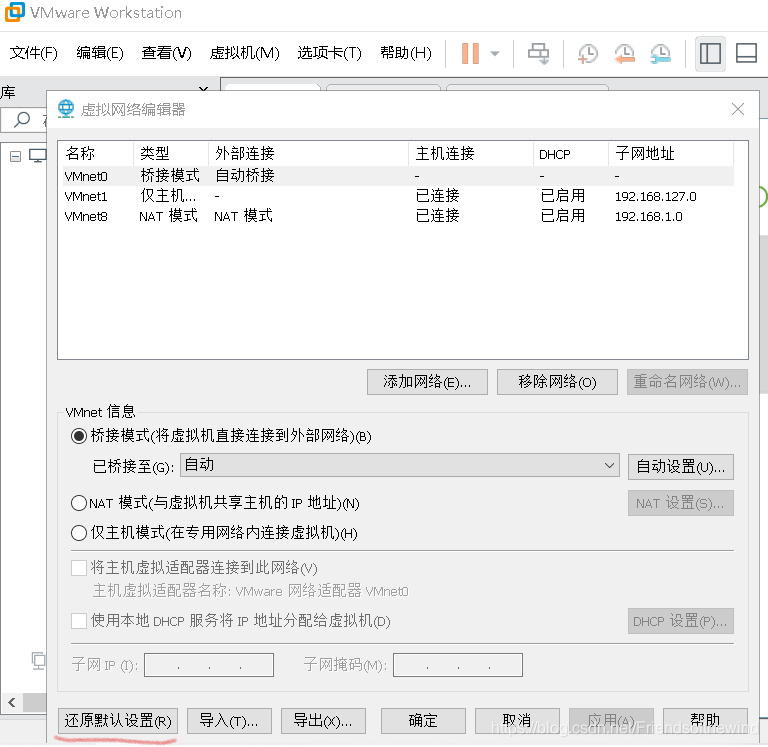Revert to snapshot using the clock-arrow icon
The width and height of the screenshot is (768, 747).
pyautogui.click(x=624, y=53)
